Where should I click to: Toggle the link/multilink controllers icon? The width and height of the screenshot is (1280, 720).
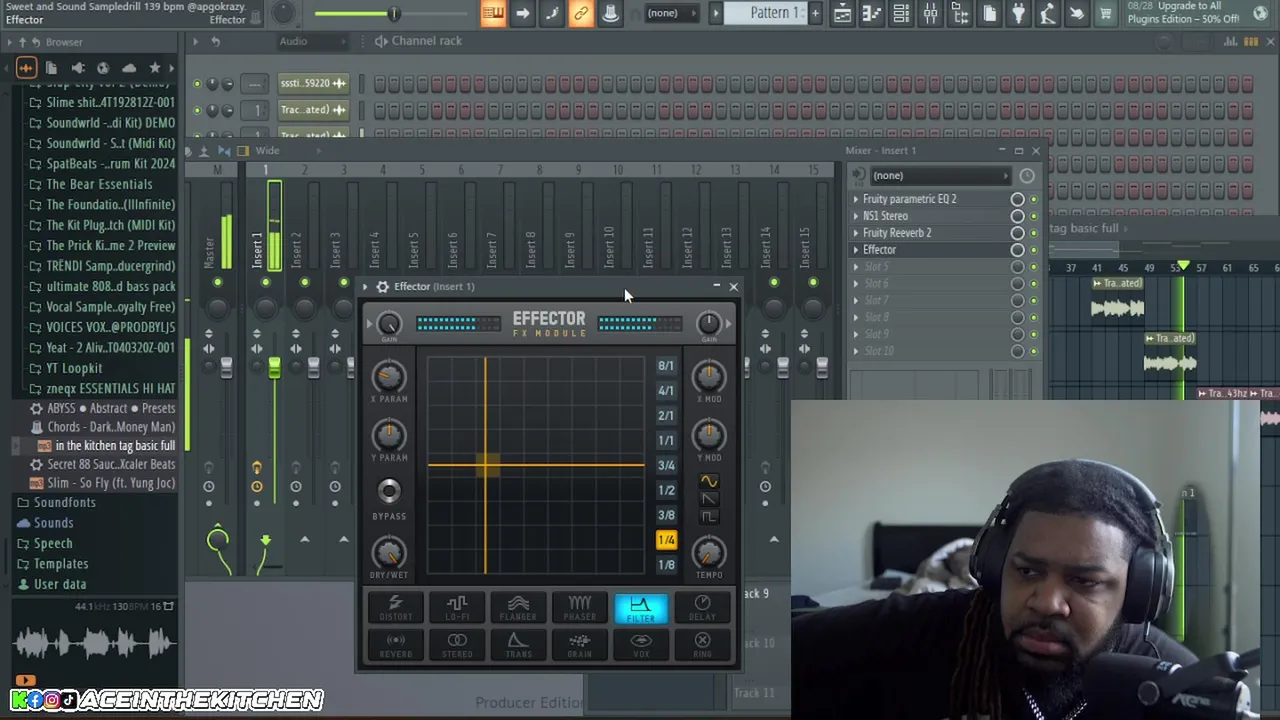[x=581, y=13]
